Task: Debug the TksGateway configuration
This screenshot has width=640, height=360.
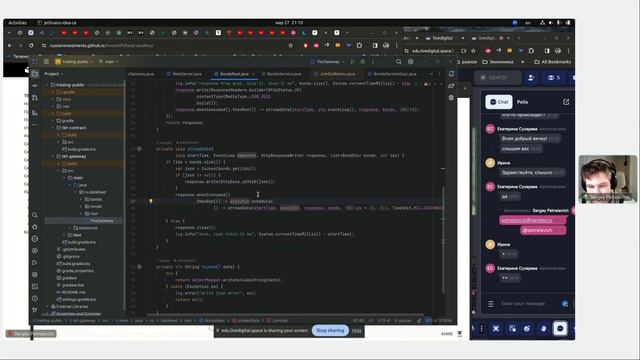Action: tap(362, 62)
